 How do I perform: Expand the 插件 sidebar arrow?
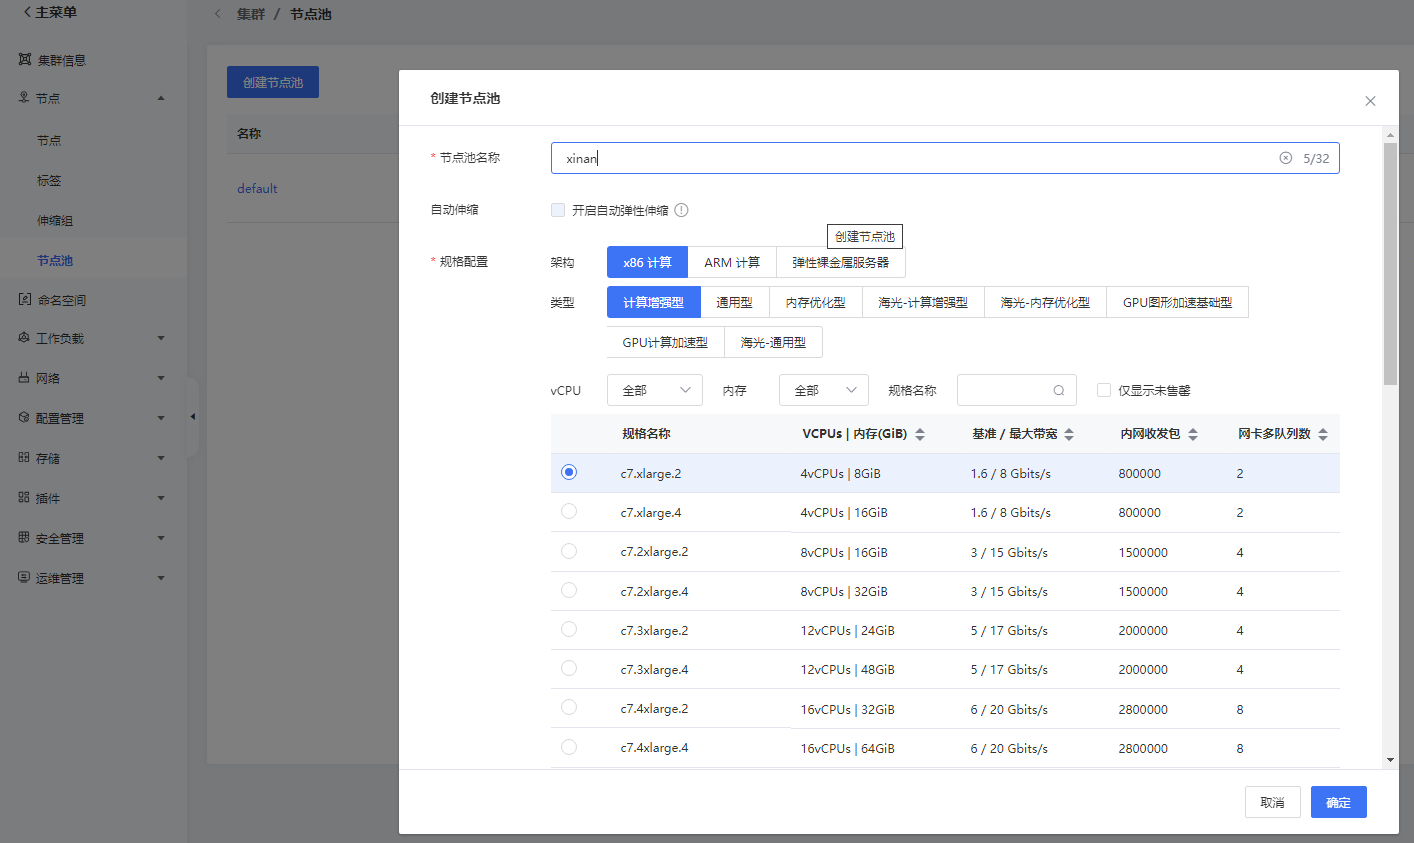(x=161, y=498)
